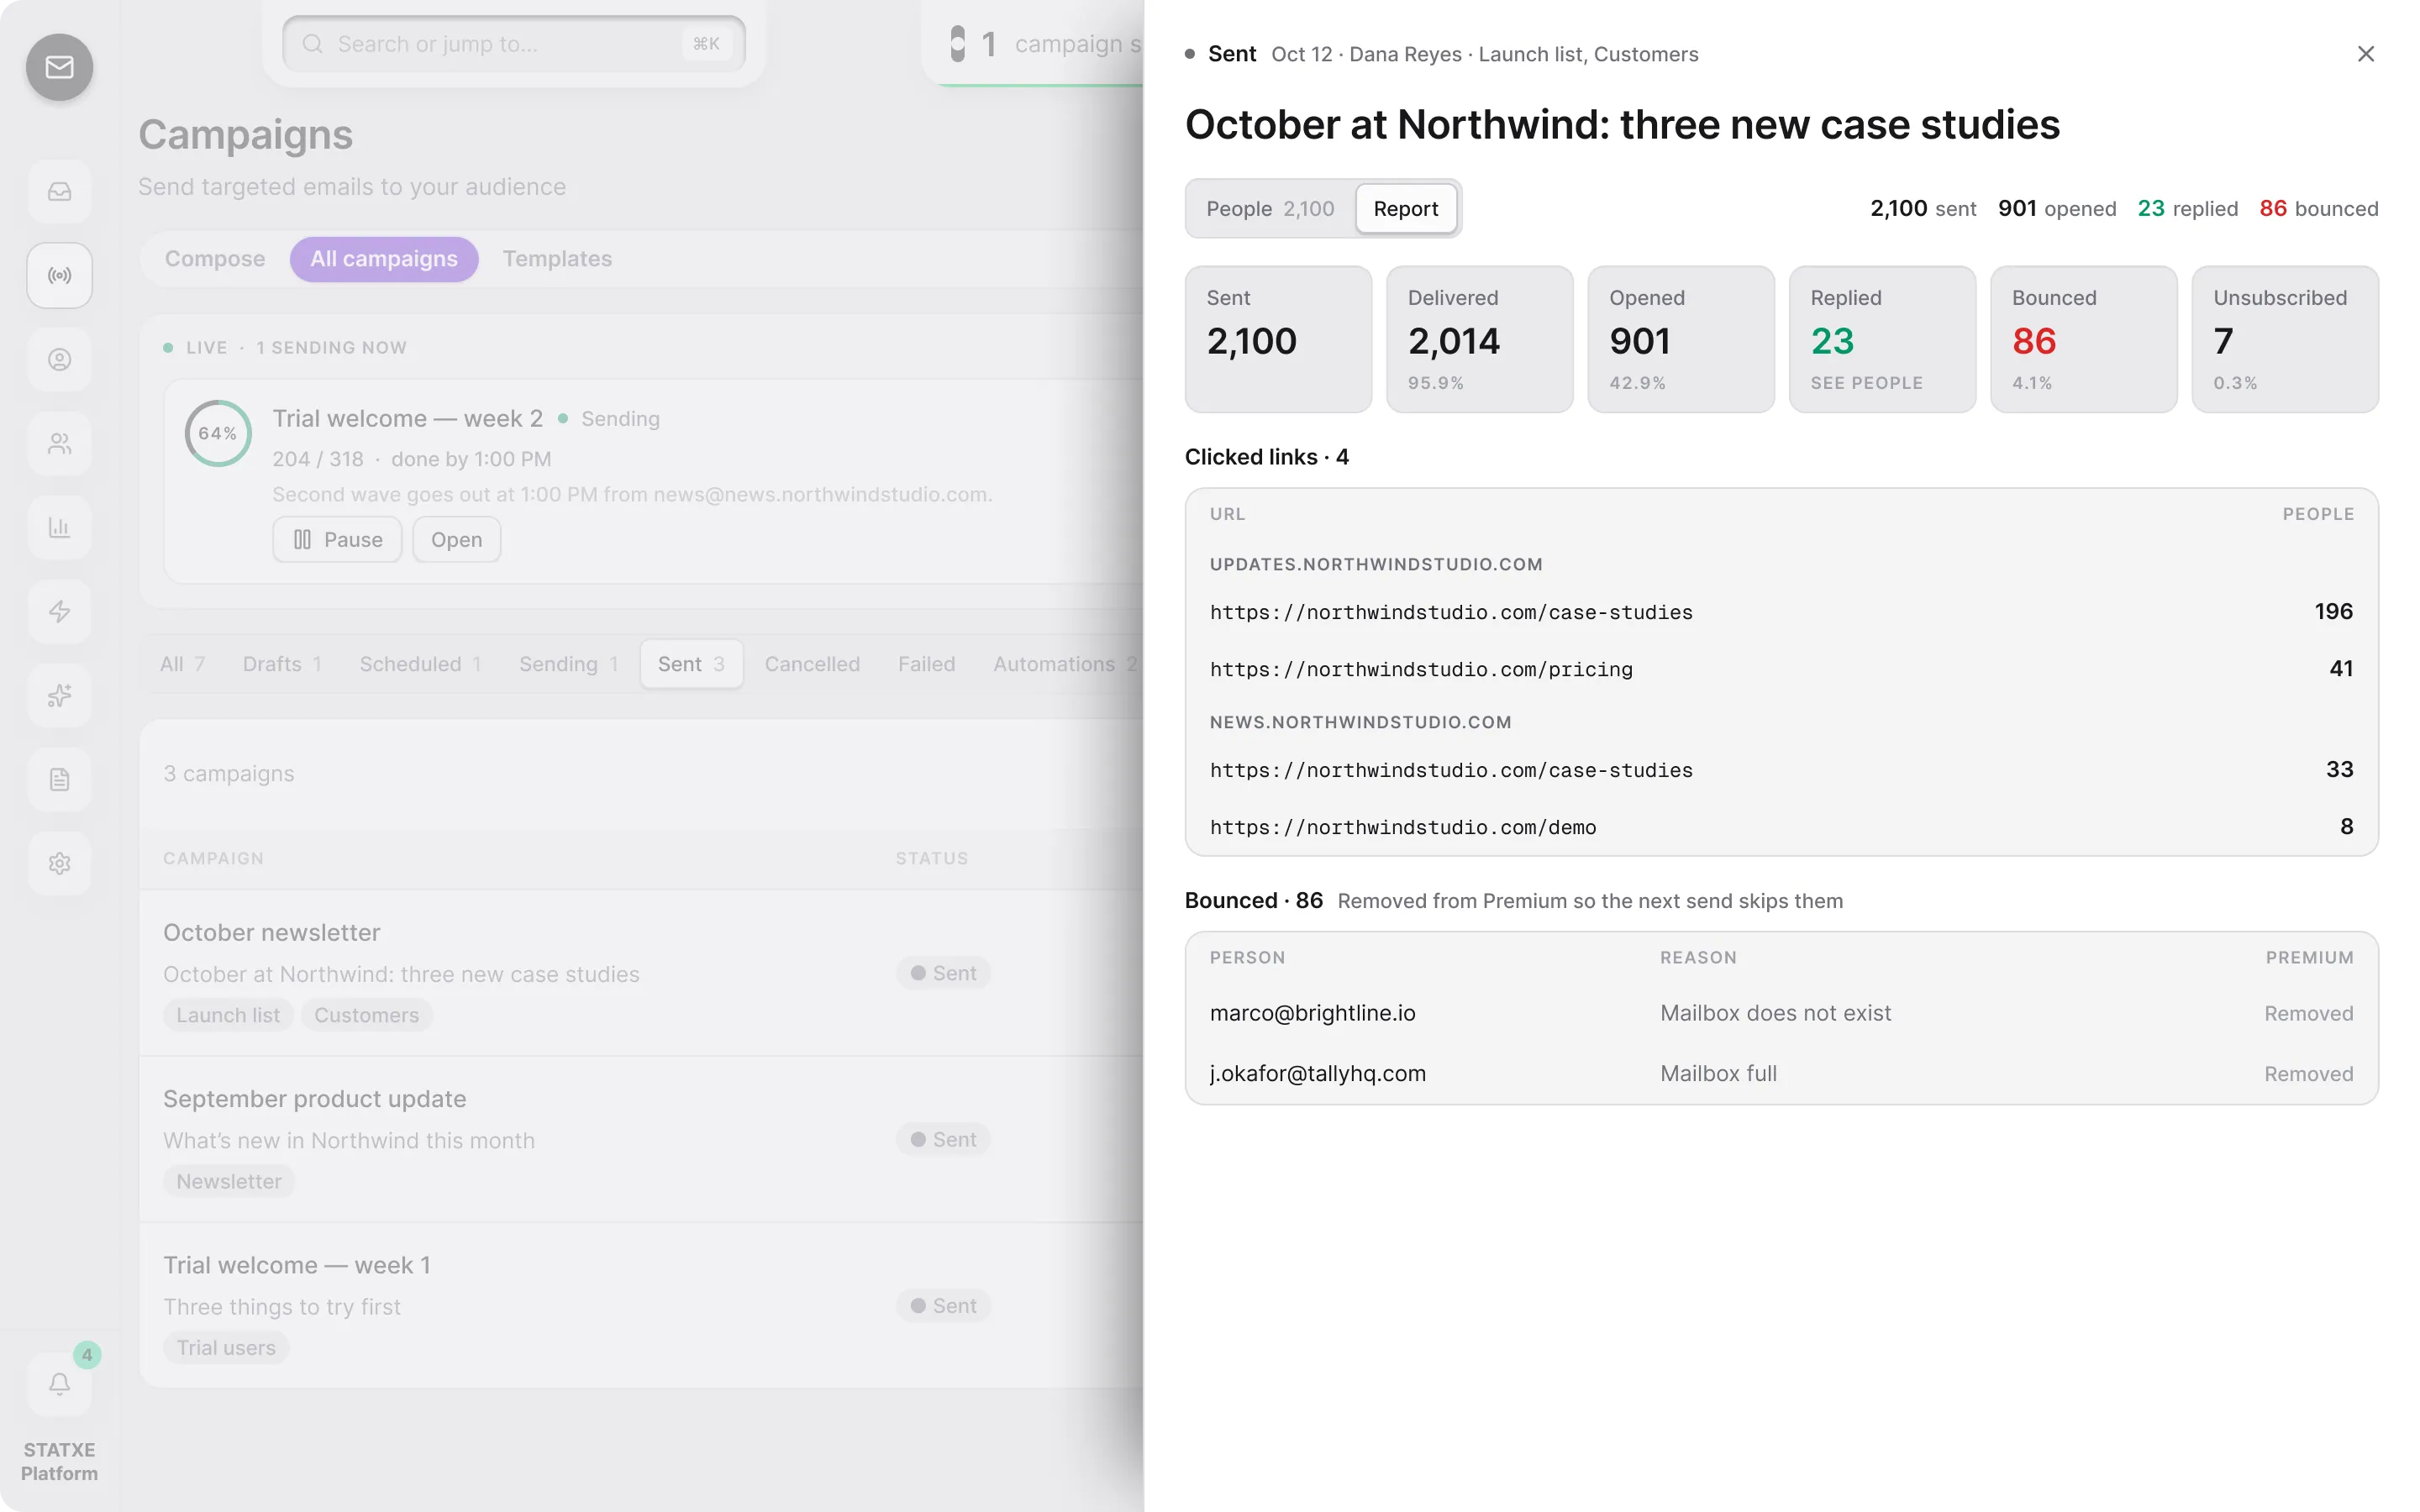Open the October newsletter campaign row
The height and width of the screenshot is (1512, 2420).
click(640, 973)
